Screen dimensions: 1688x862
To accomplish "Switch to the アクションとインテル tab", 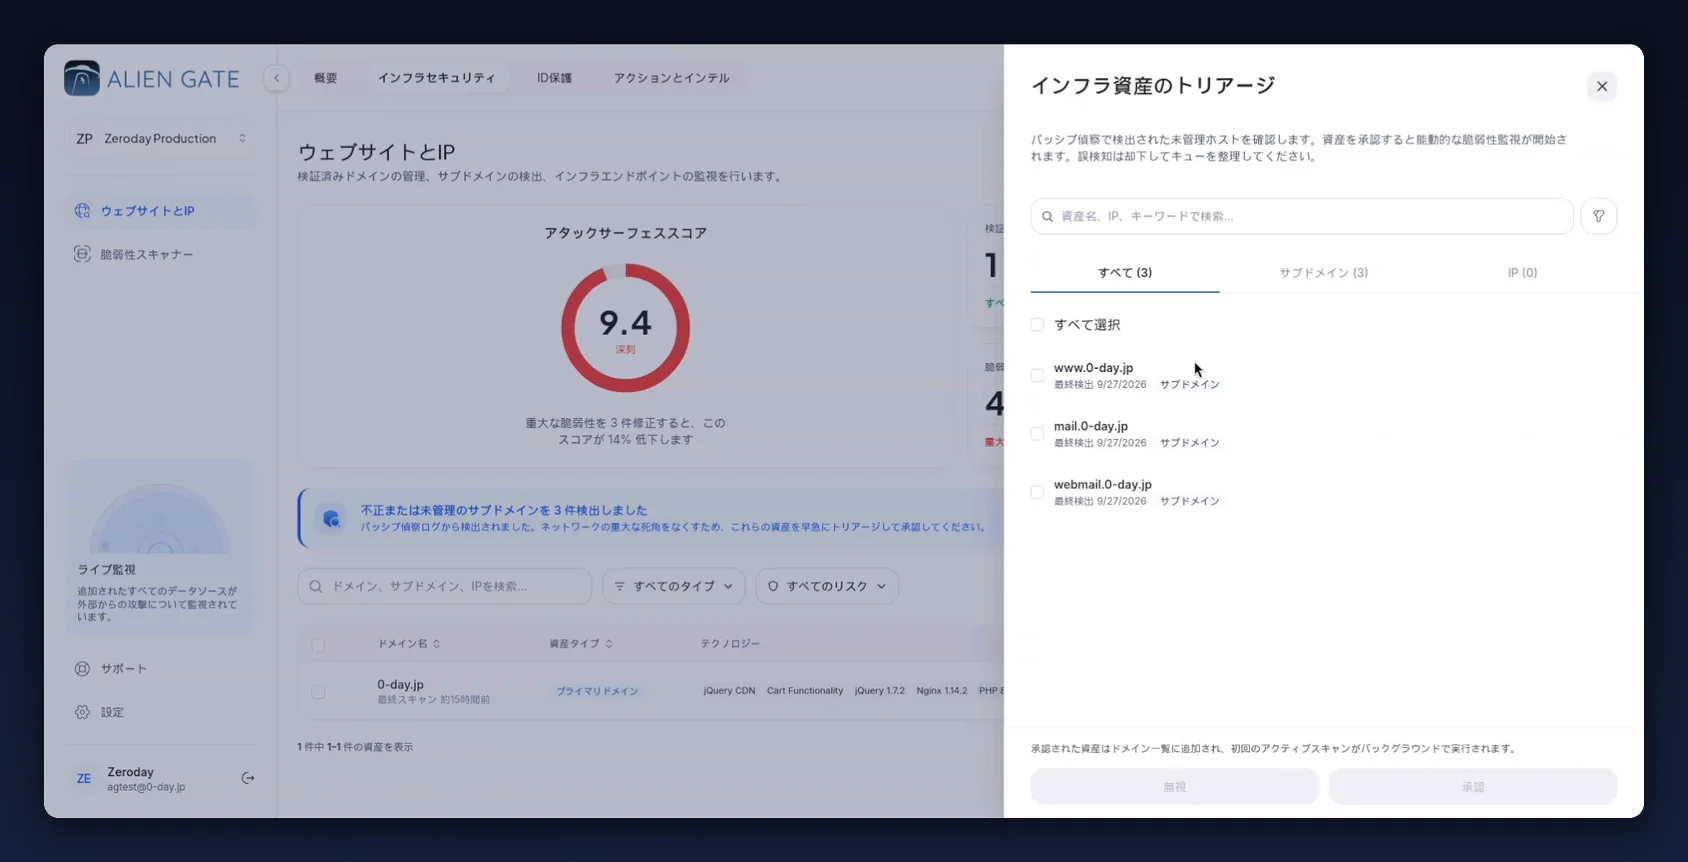I will (671, 78).
